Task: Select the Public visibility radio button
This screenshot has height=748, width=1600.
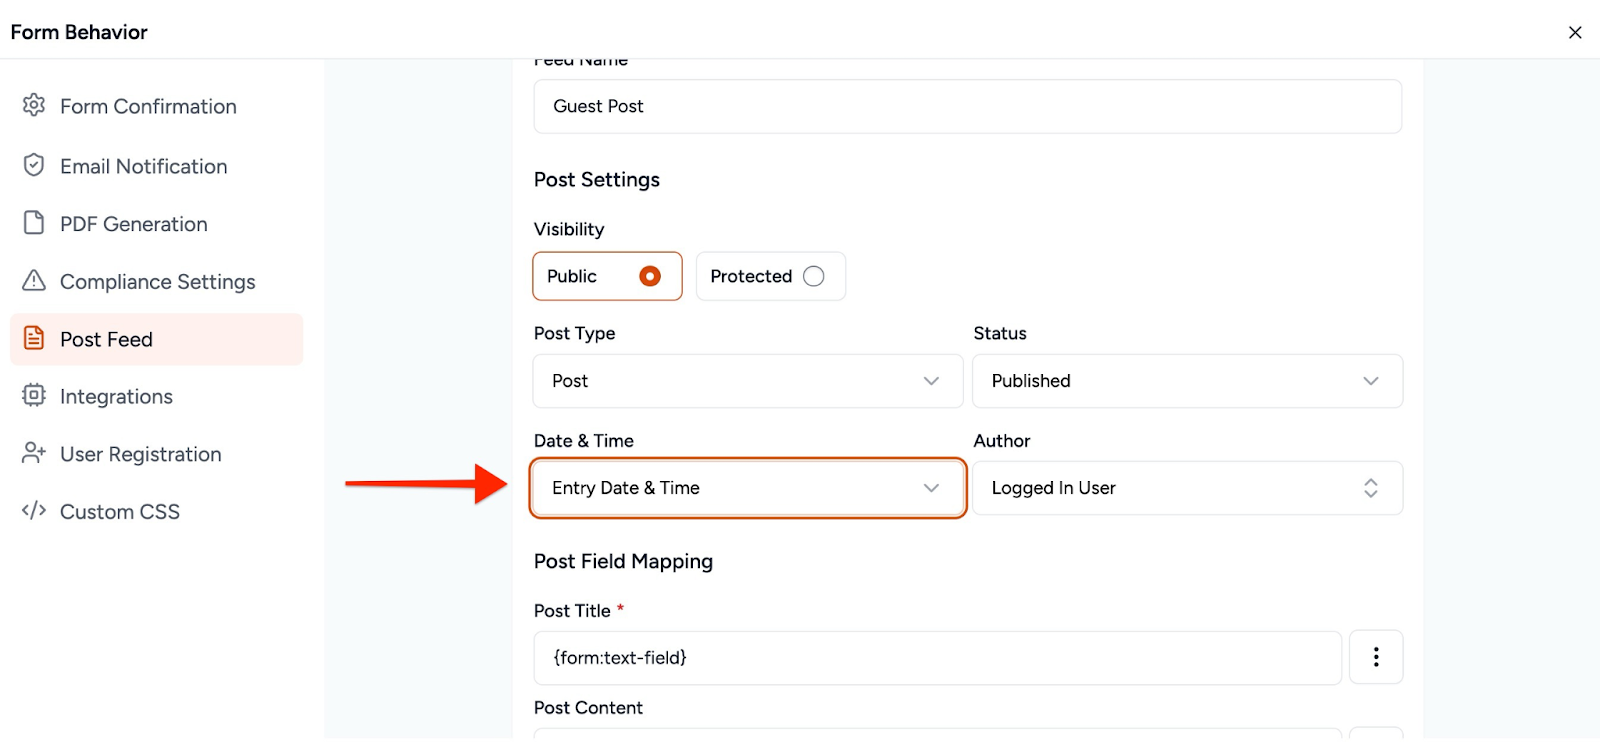Action: 650,276
